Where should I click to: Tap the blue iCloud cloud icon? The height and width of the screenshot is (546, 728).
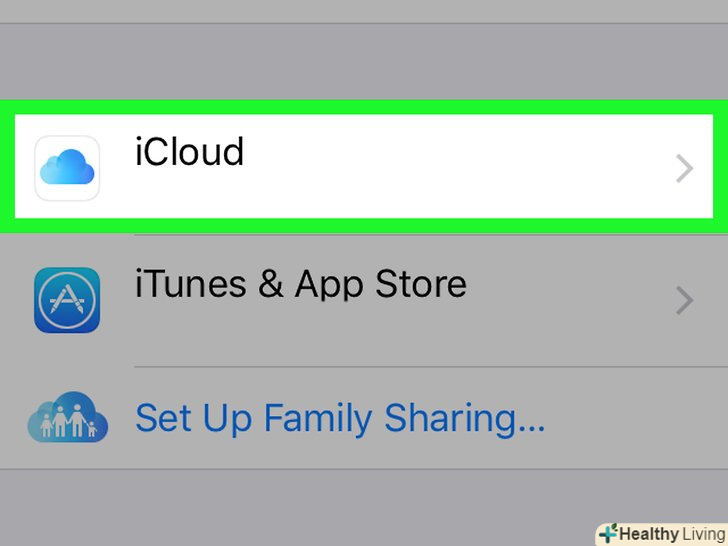pos(67,168)
